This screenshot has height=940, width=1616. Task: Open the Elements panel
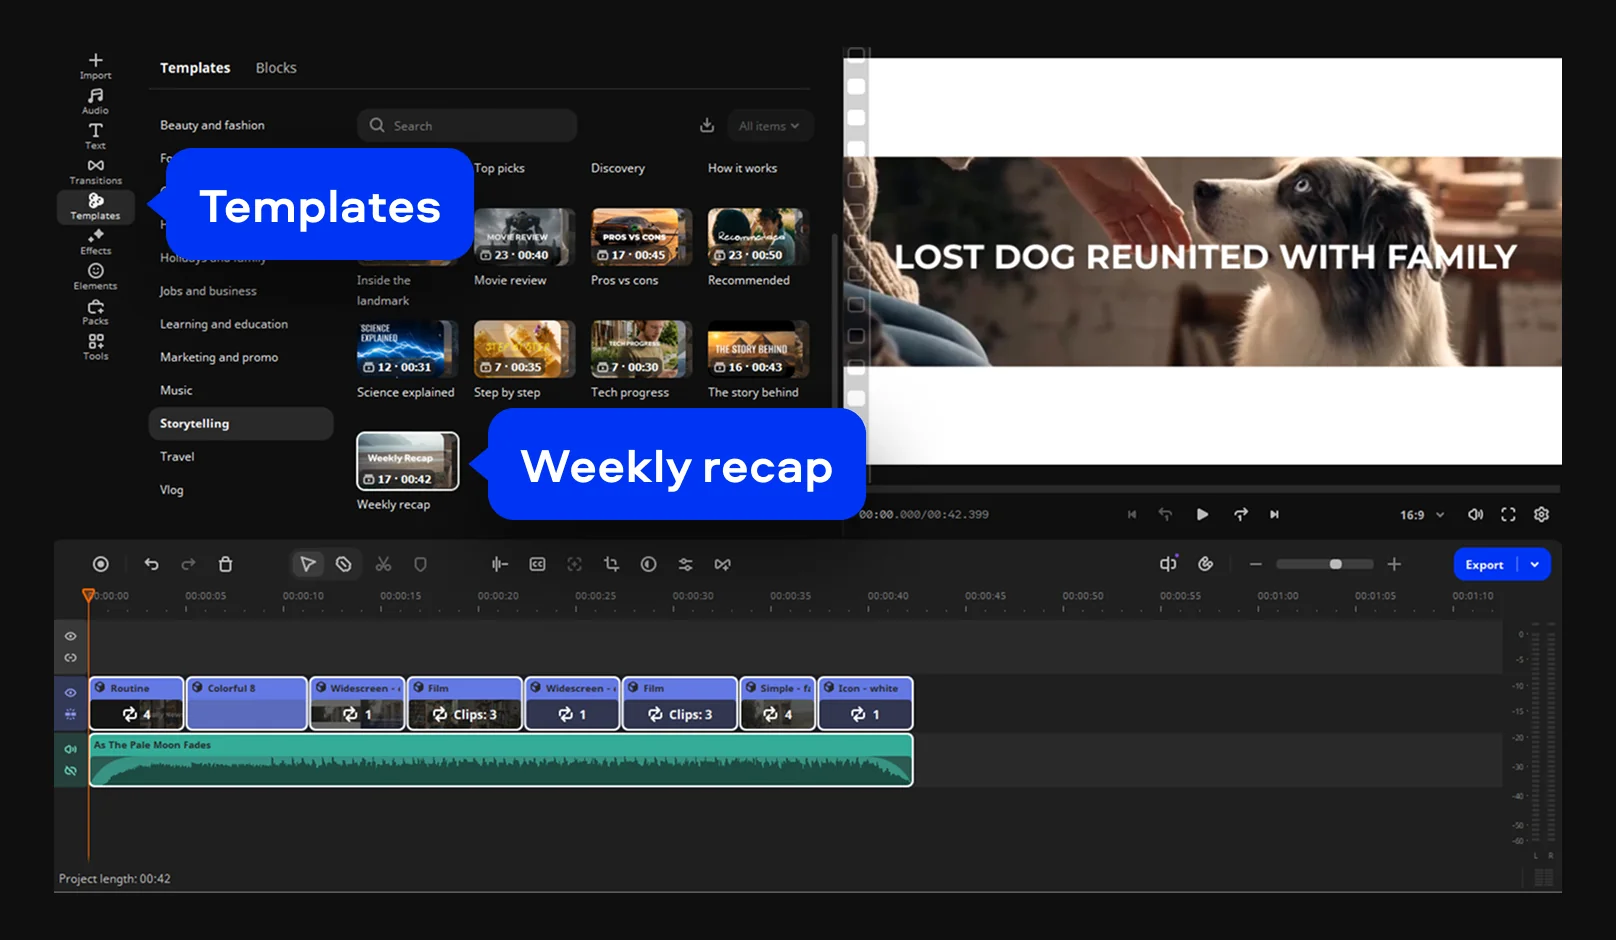point(95,276)
